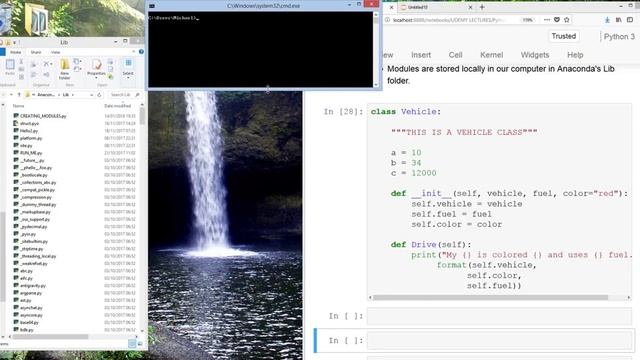Expand the Lib breadcrumb chevron
640x360 pixels.
click(x=73, y=95)
